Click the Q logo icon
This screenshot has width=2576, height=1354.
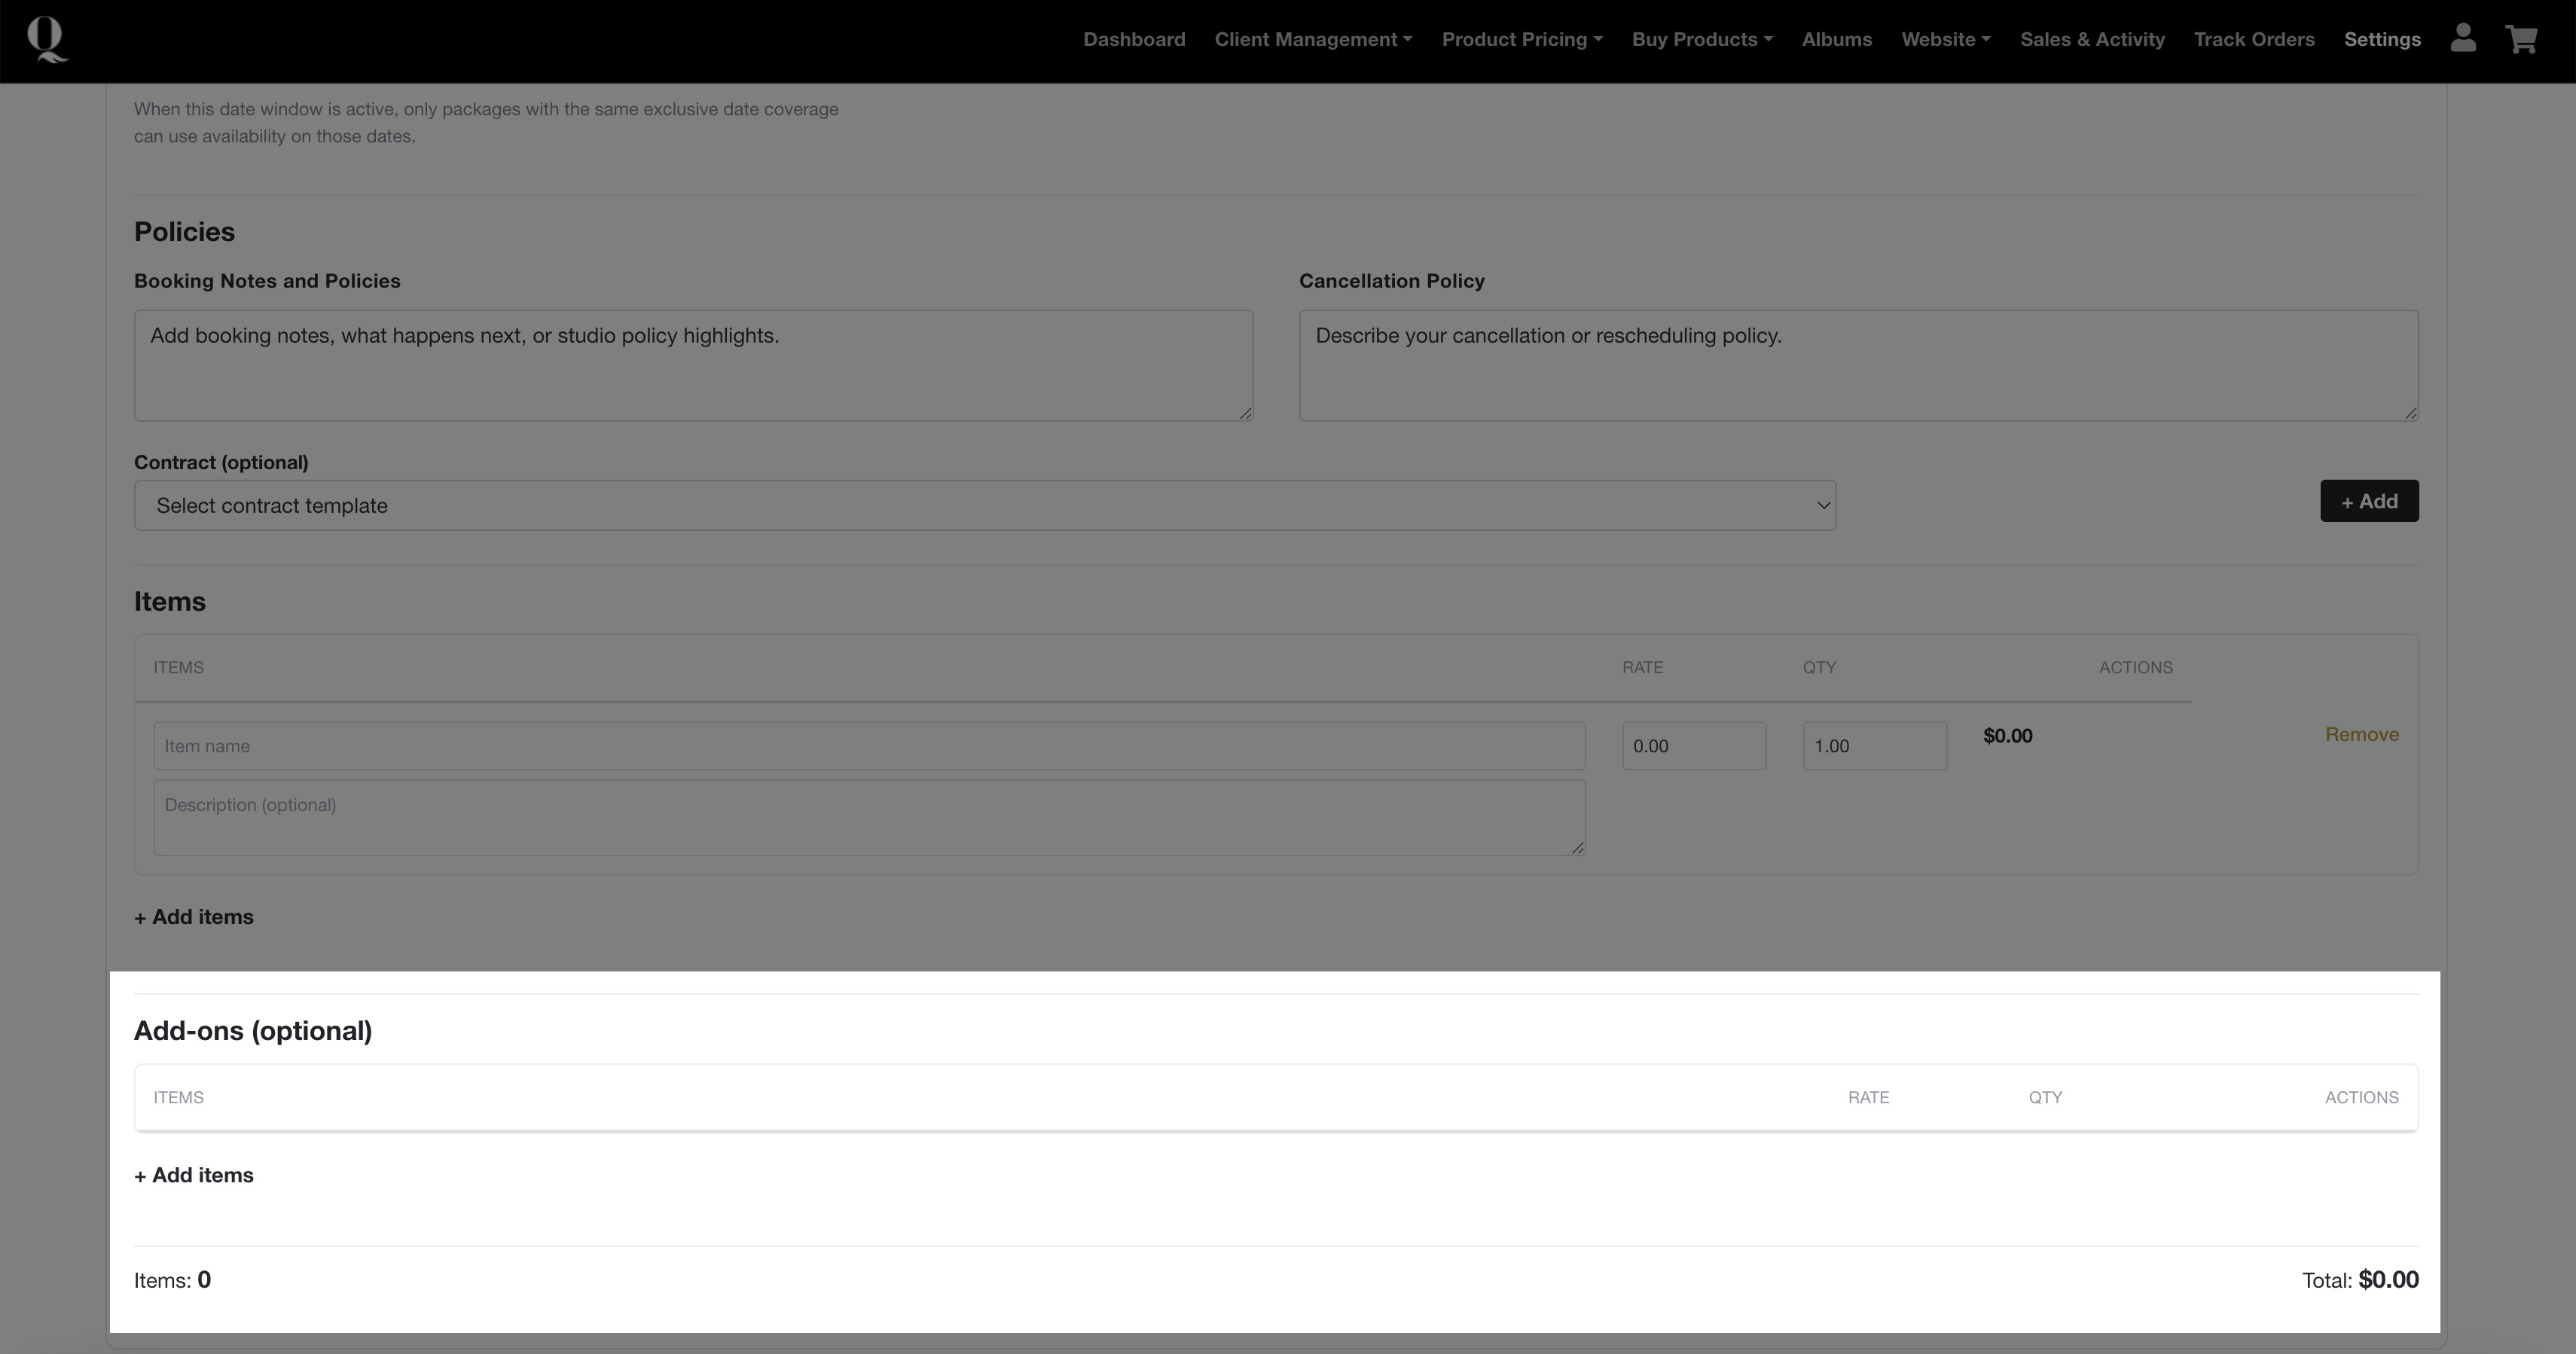pos(47,40)
